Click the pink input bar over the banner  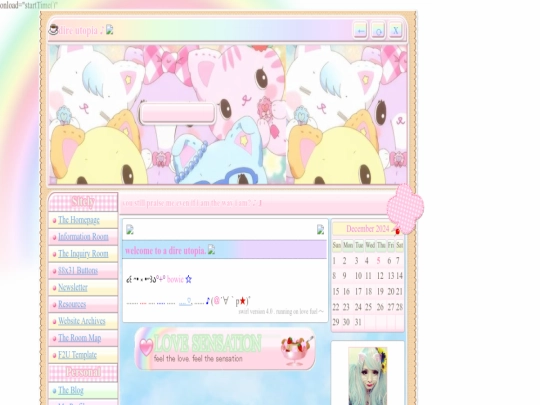(x=178, y=113)
